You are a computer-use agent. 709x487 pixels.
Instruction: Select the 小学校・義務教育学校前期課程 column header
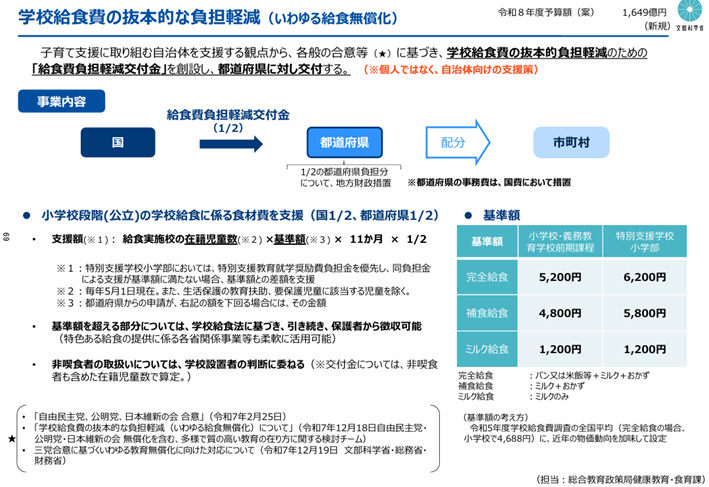click(556, 242)
